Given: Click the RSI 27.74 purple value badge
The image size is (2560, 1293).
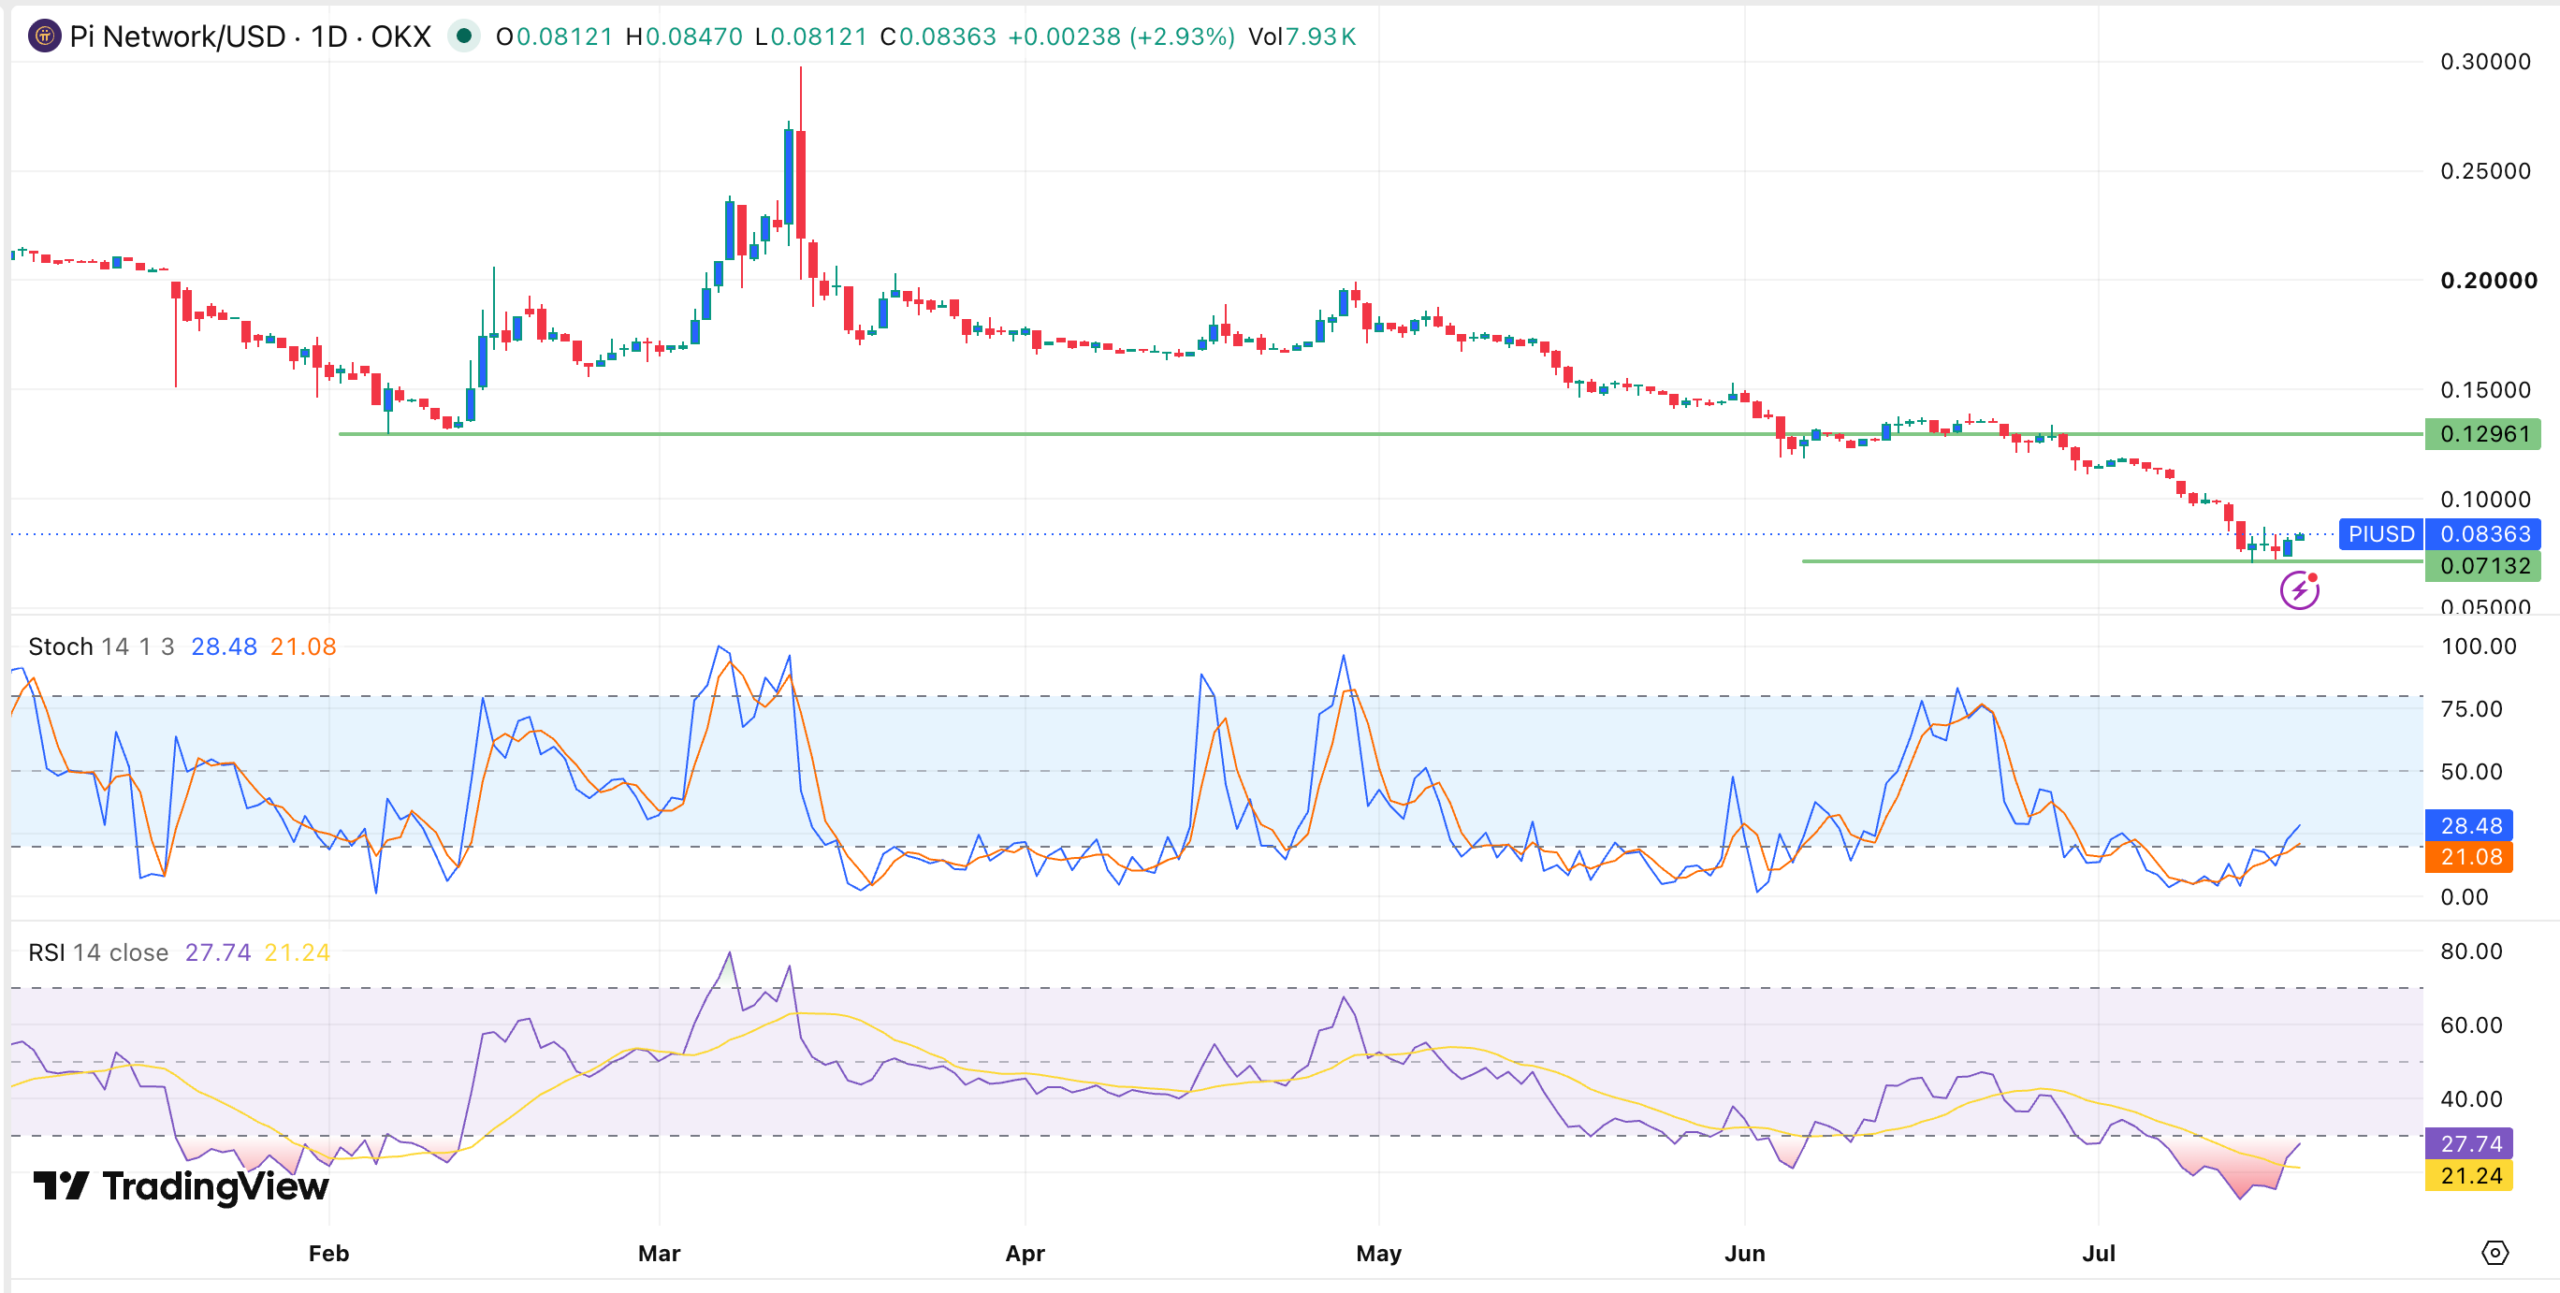Looking at the screenshot, I should [2469, 1144].
